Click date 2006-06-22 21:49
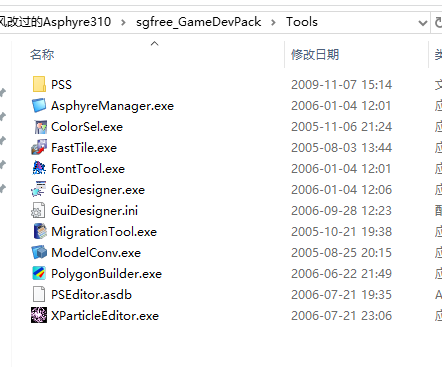Viewport: 442px width, 367px height. click(341, 274)
